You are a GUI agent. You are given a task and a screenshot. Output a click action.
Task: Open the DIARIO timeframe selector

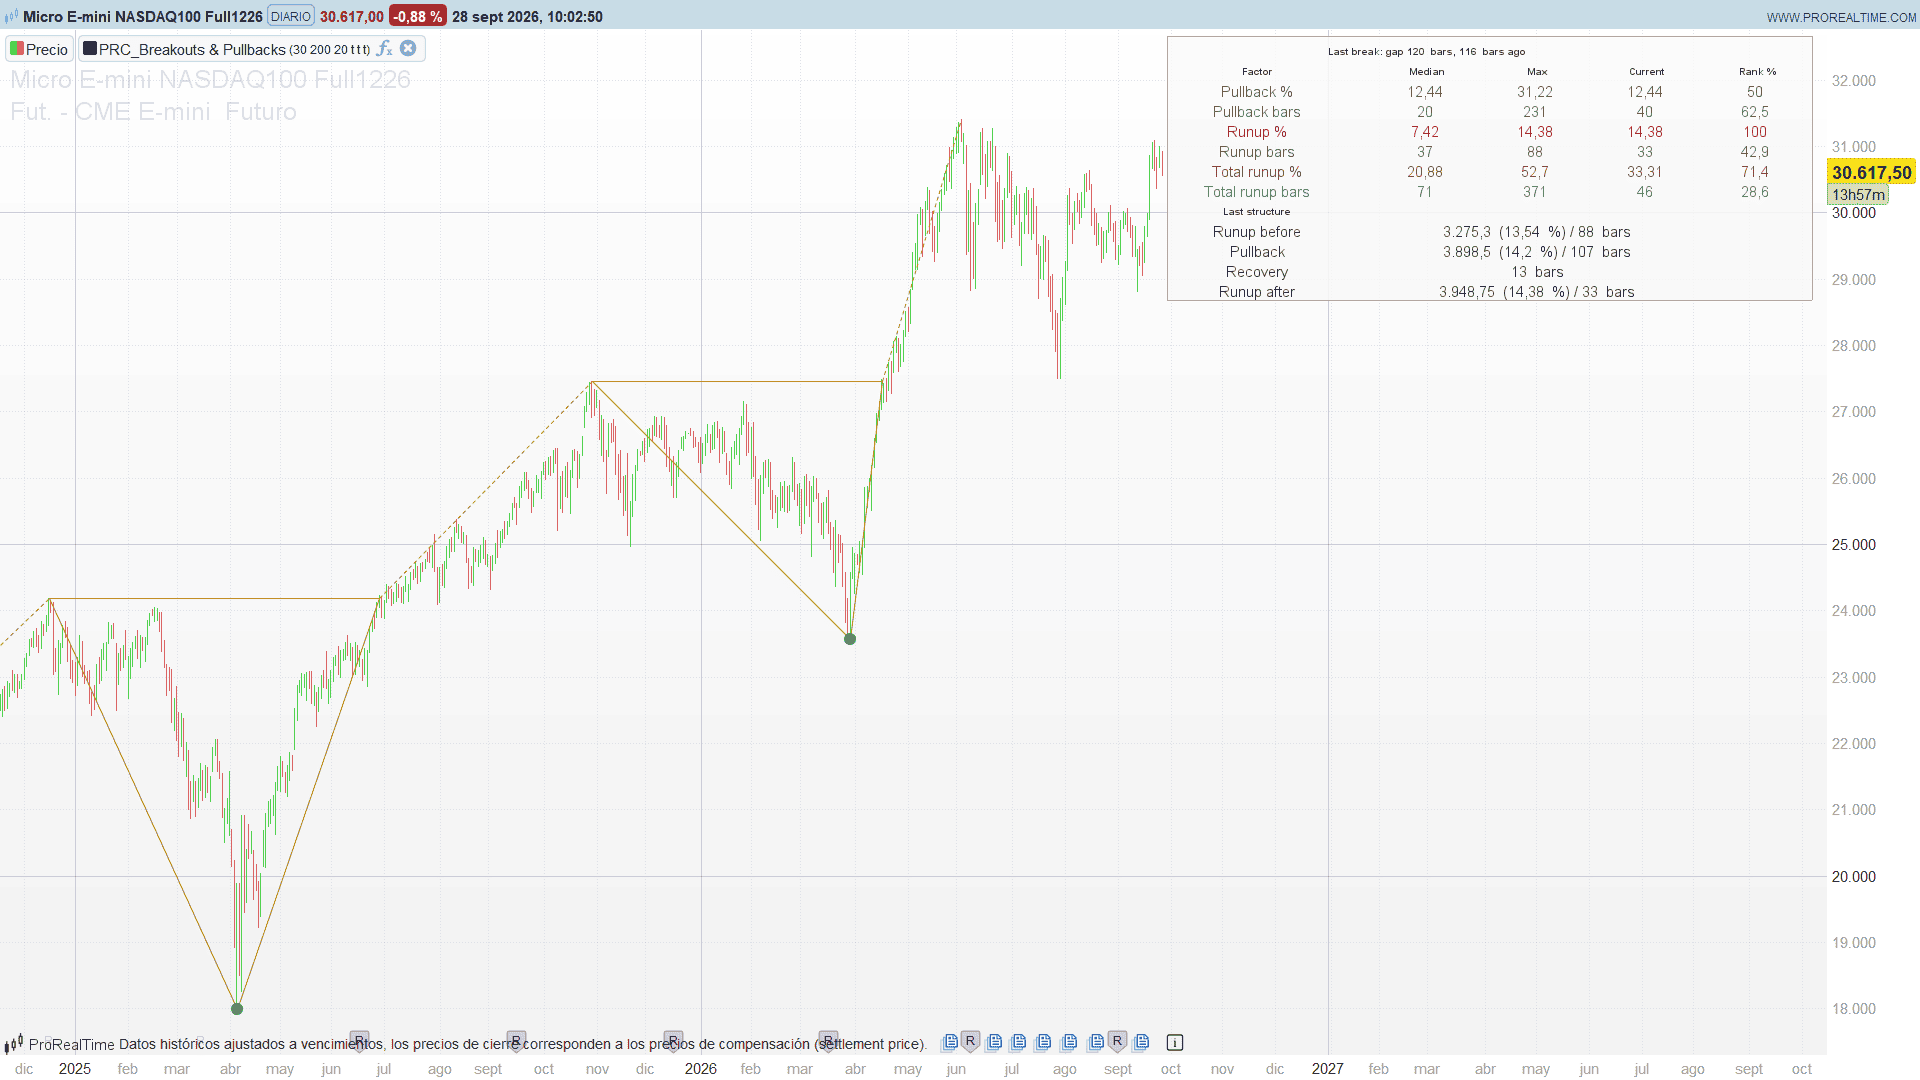[291, 16]
